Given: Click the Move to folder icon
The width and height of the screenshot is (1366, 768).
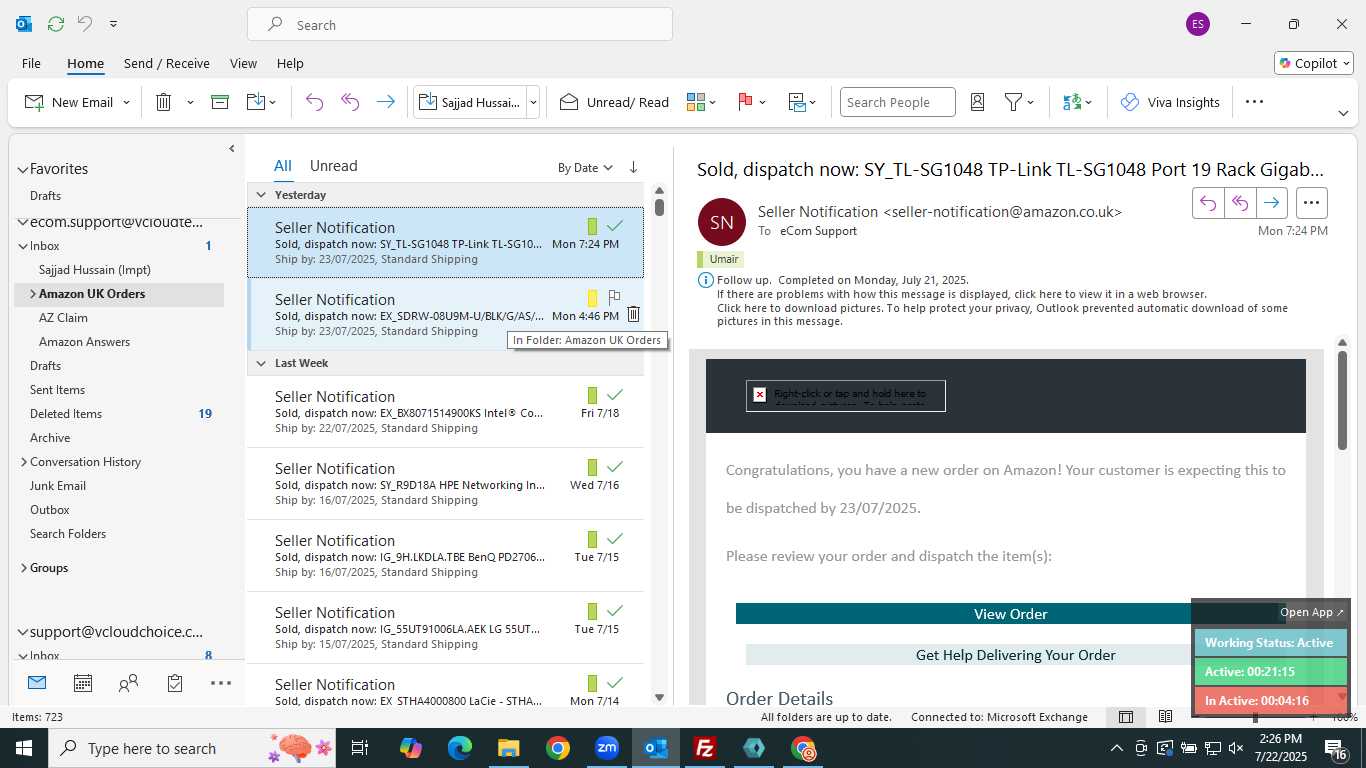Looking at the screenshot, I should coord(255,102).
